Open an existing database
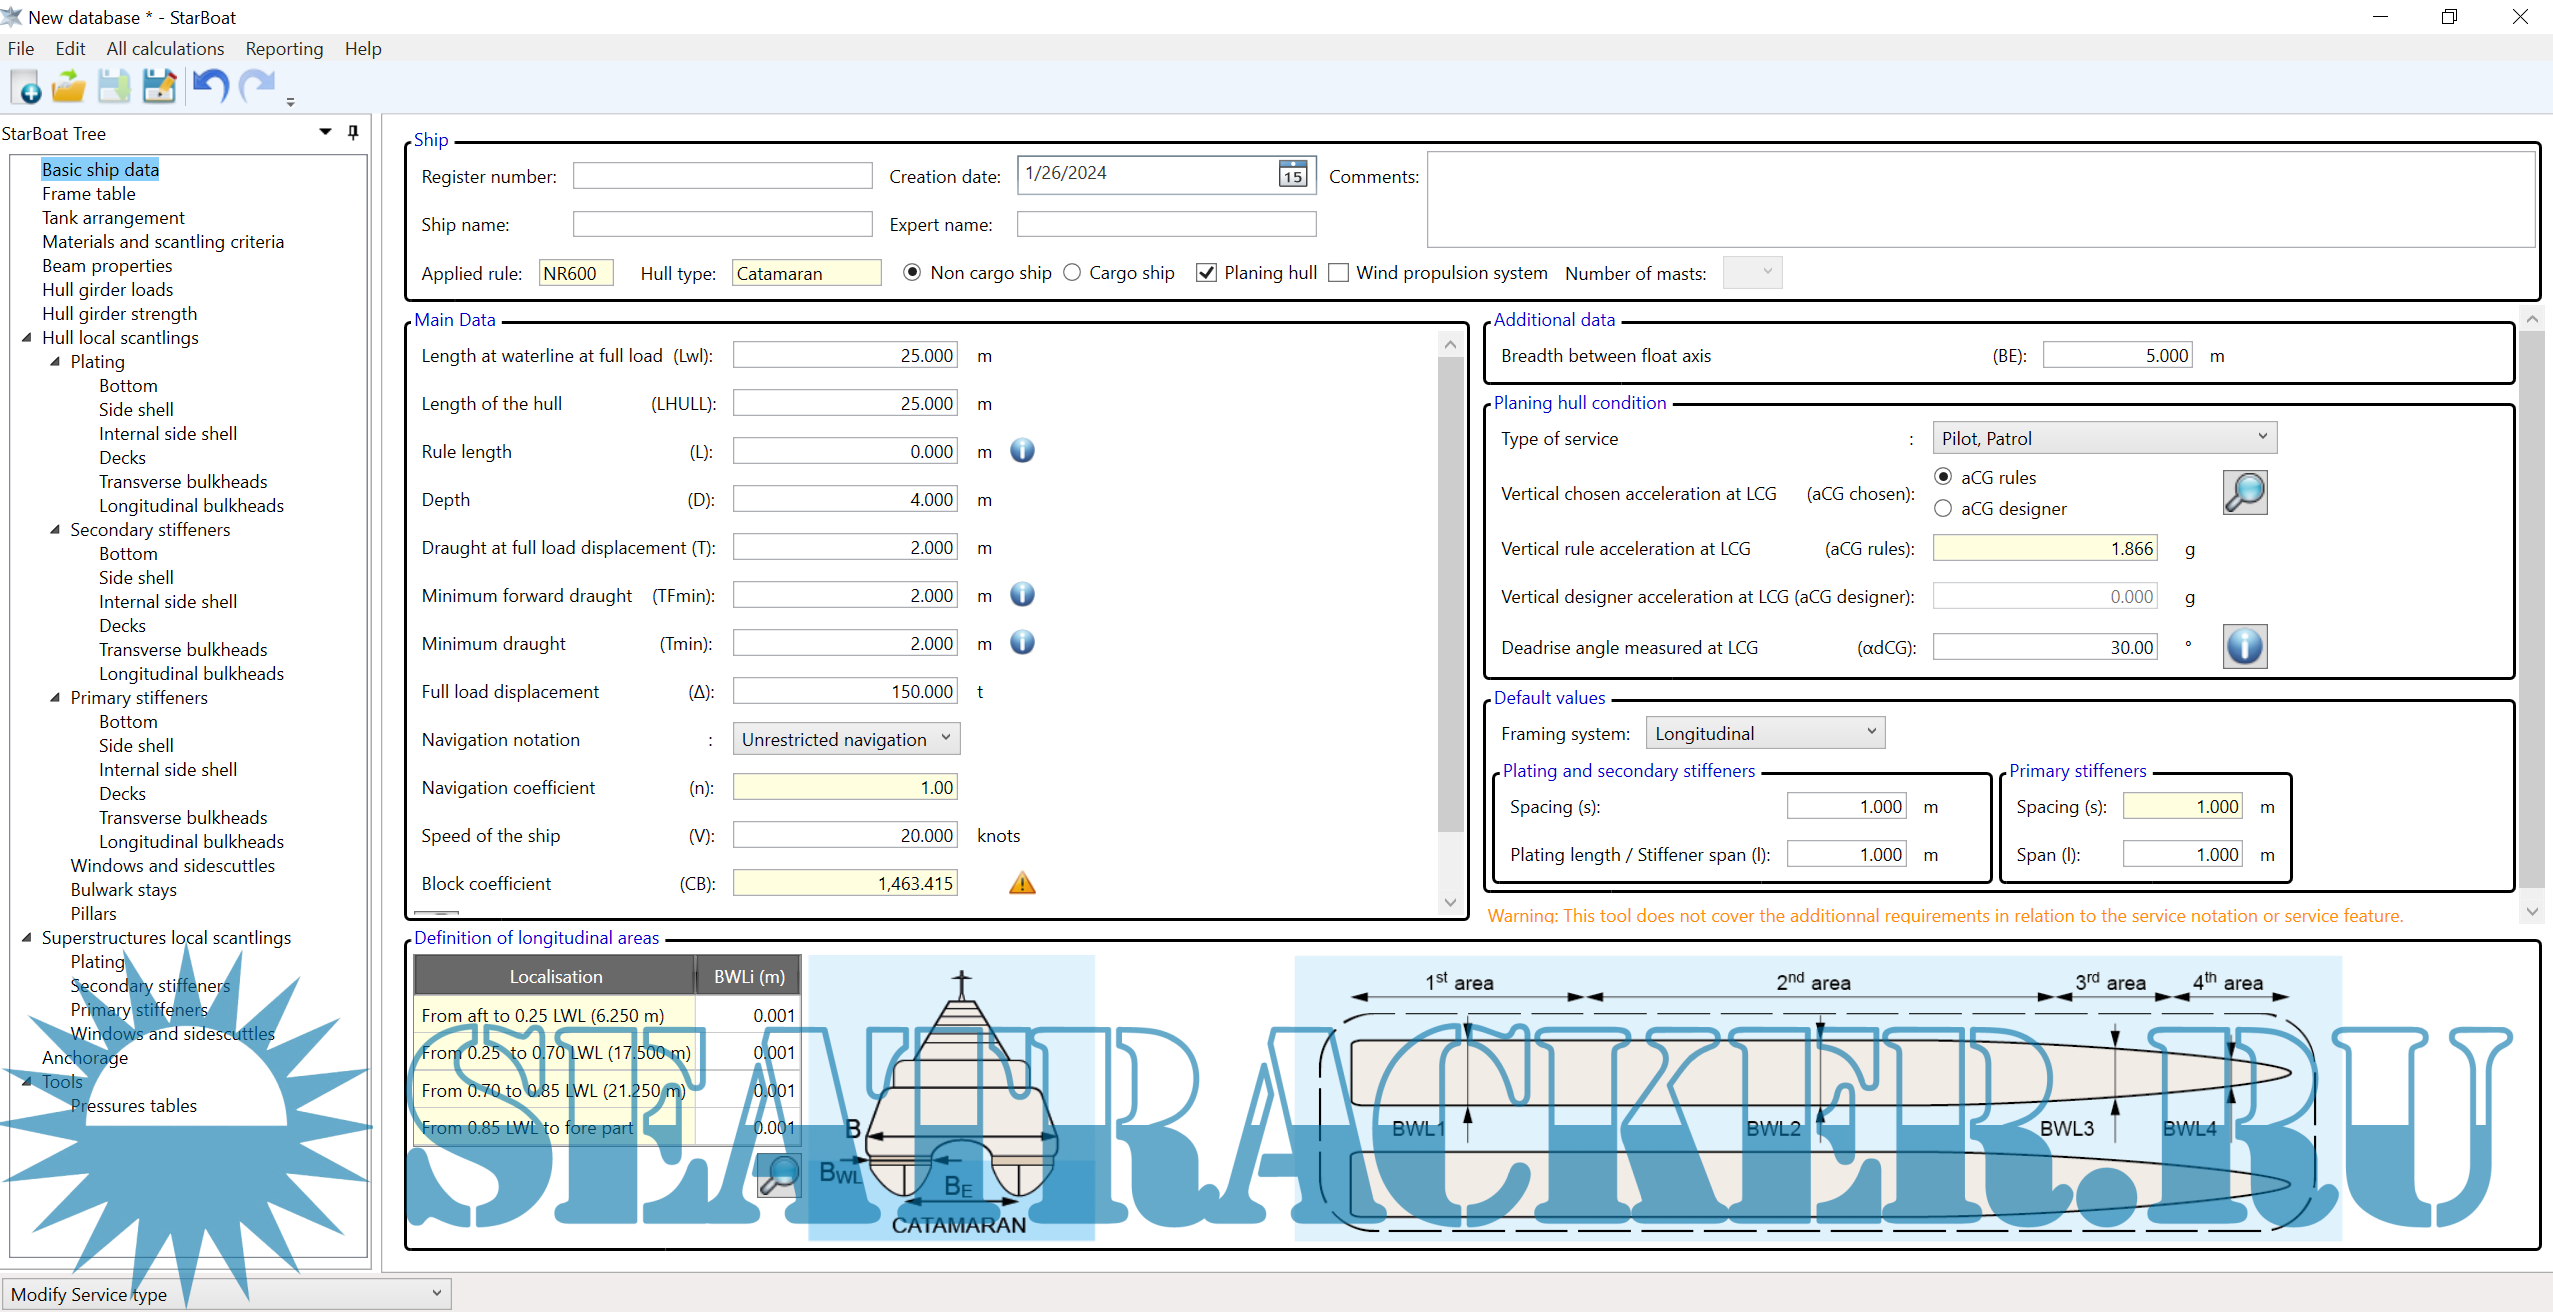The height and width of the screenshot is (1312, 2553). (x=67, y=87)
